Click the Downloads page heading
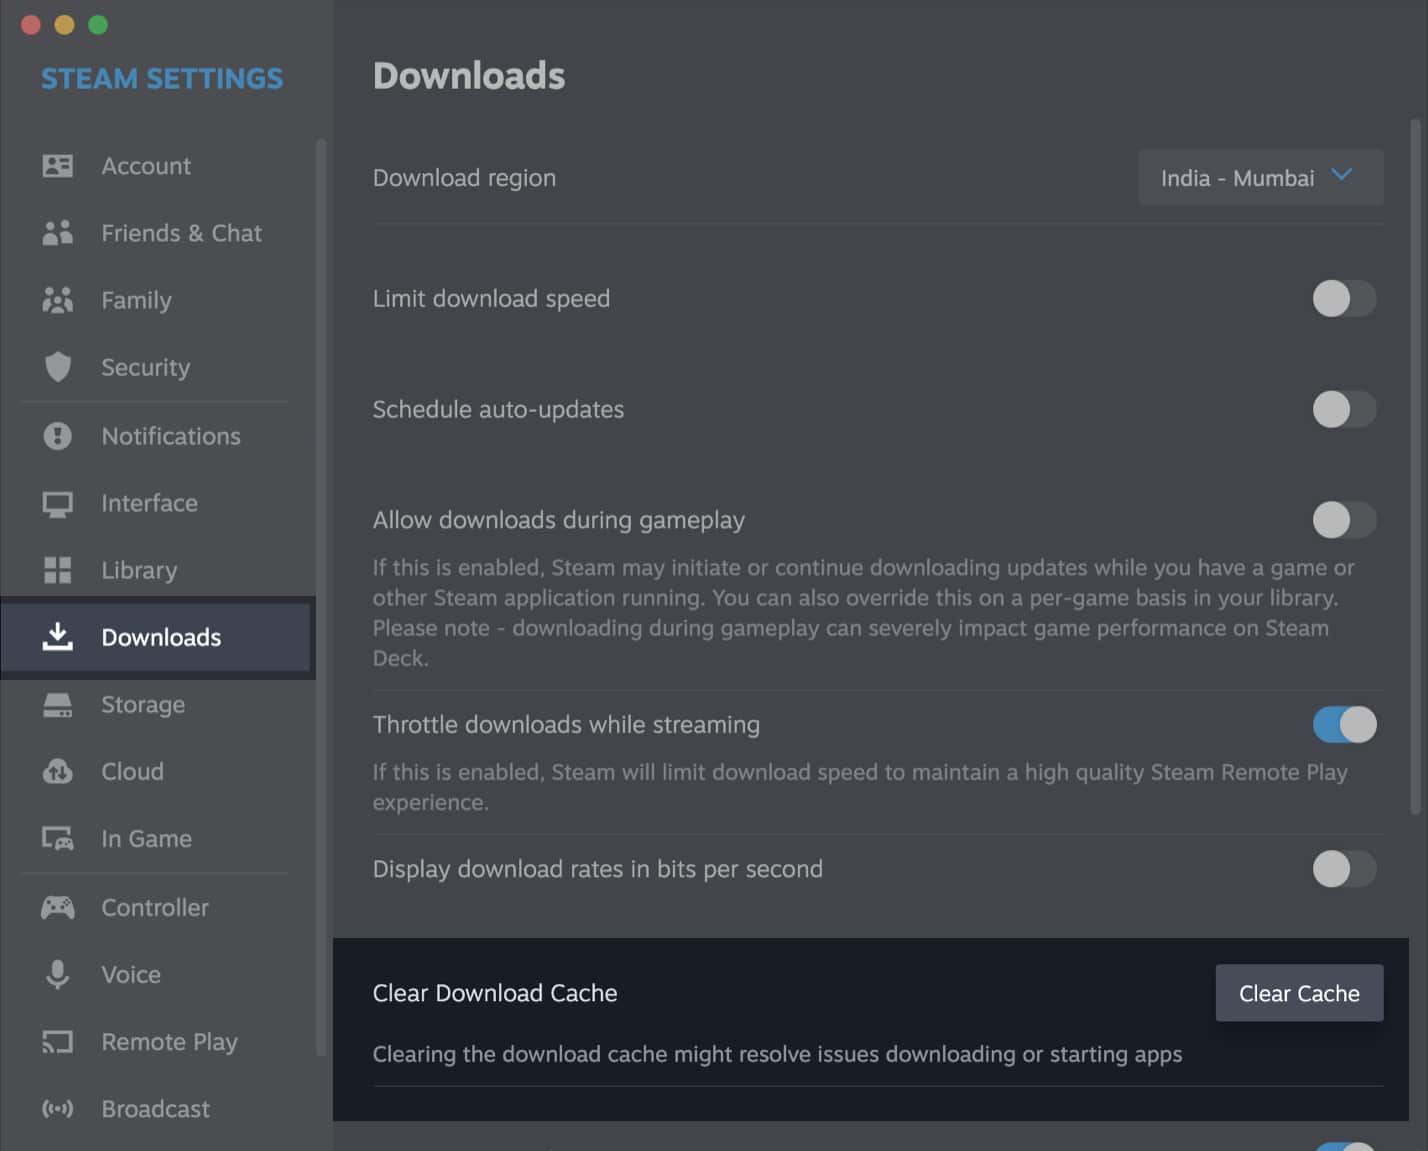Screen dimensions: 1428x1151 click(x=469, y=76)
